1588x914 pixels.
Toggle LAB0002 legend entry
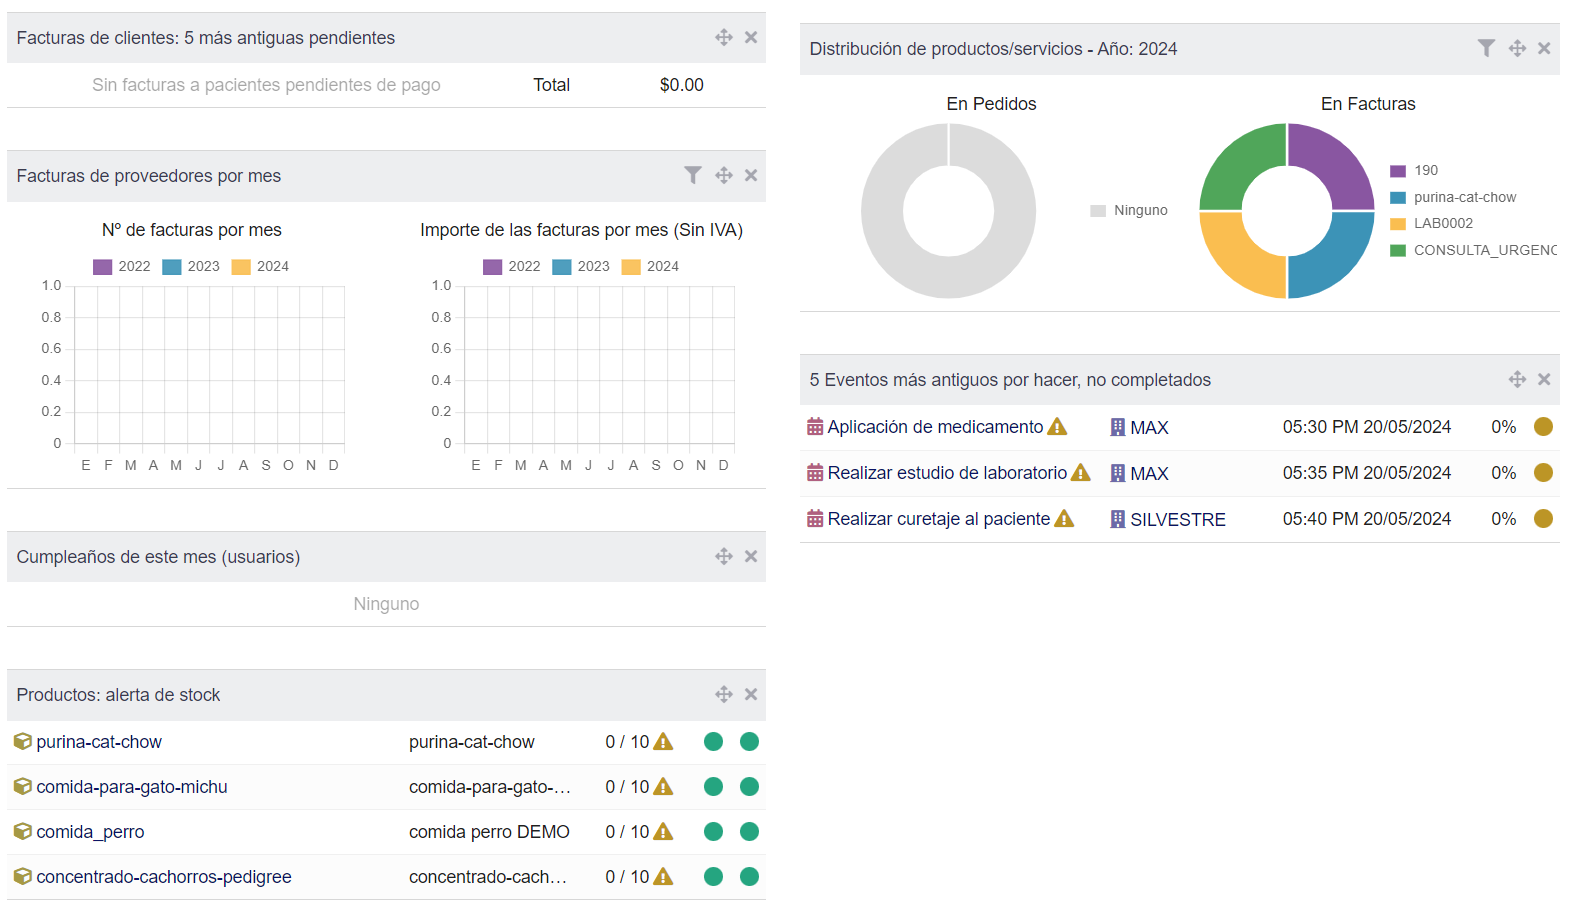pyautogui.click(x=1431, y=223)
